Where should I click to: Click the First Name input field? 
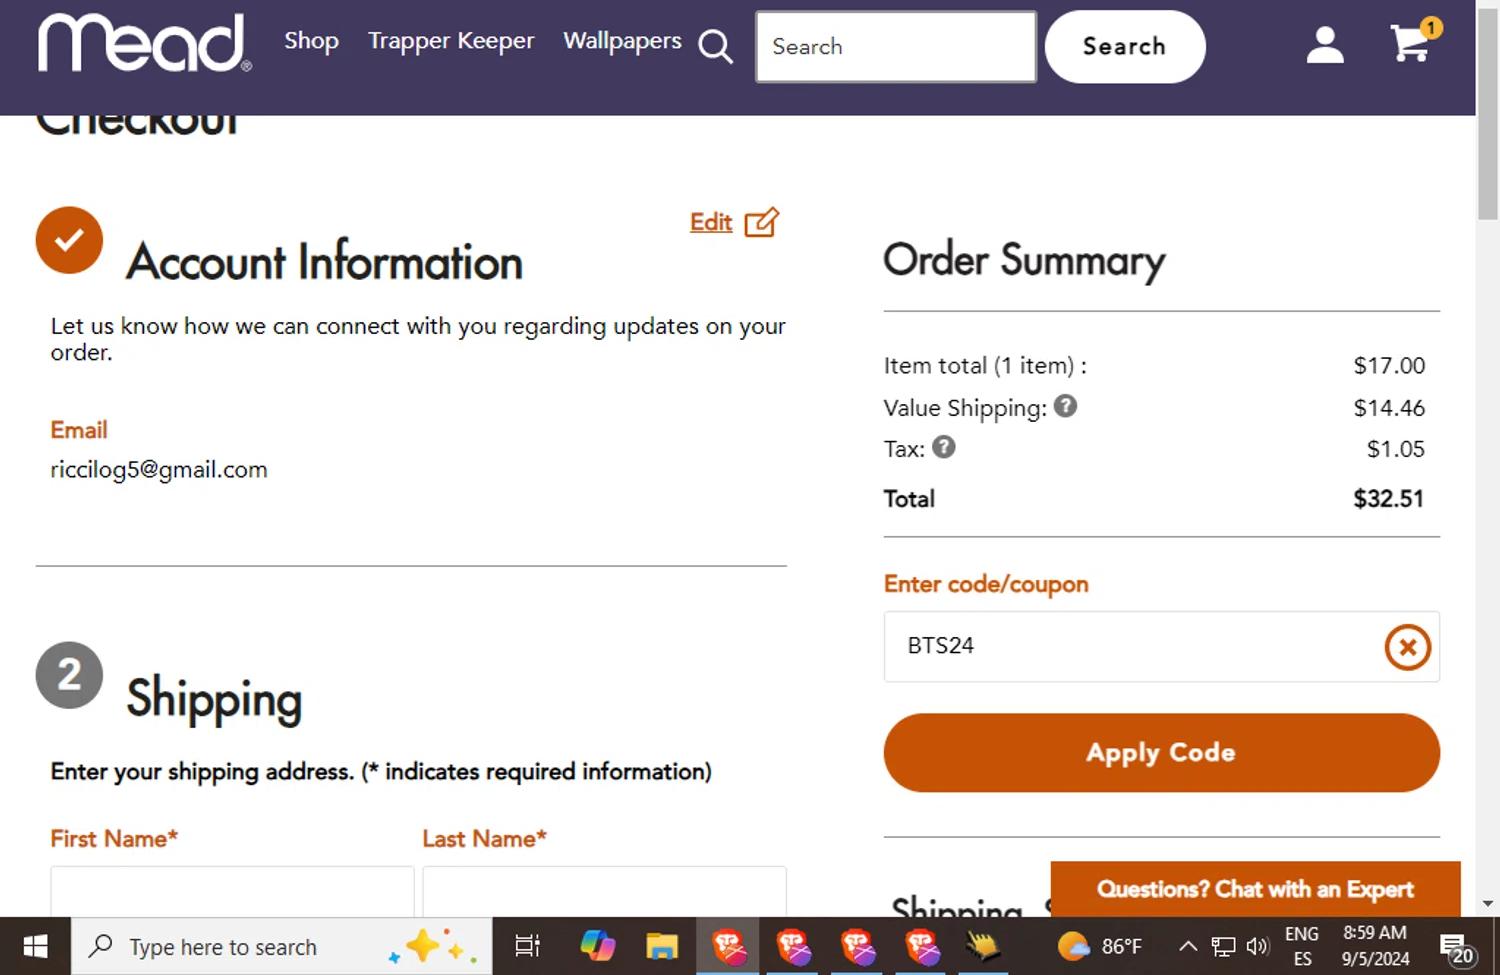pos(232,892)
